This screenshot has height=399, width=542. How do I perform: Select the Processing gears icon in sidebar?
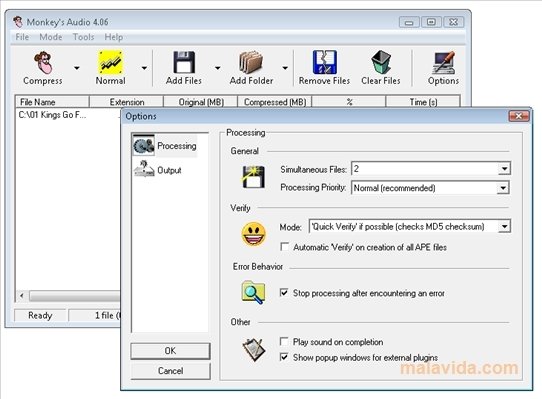(144, 146)
